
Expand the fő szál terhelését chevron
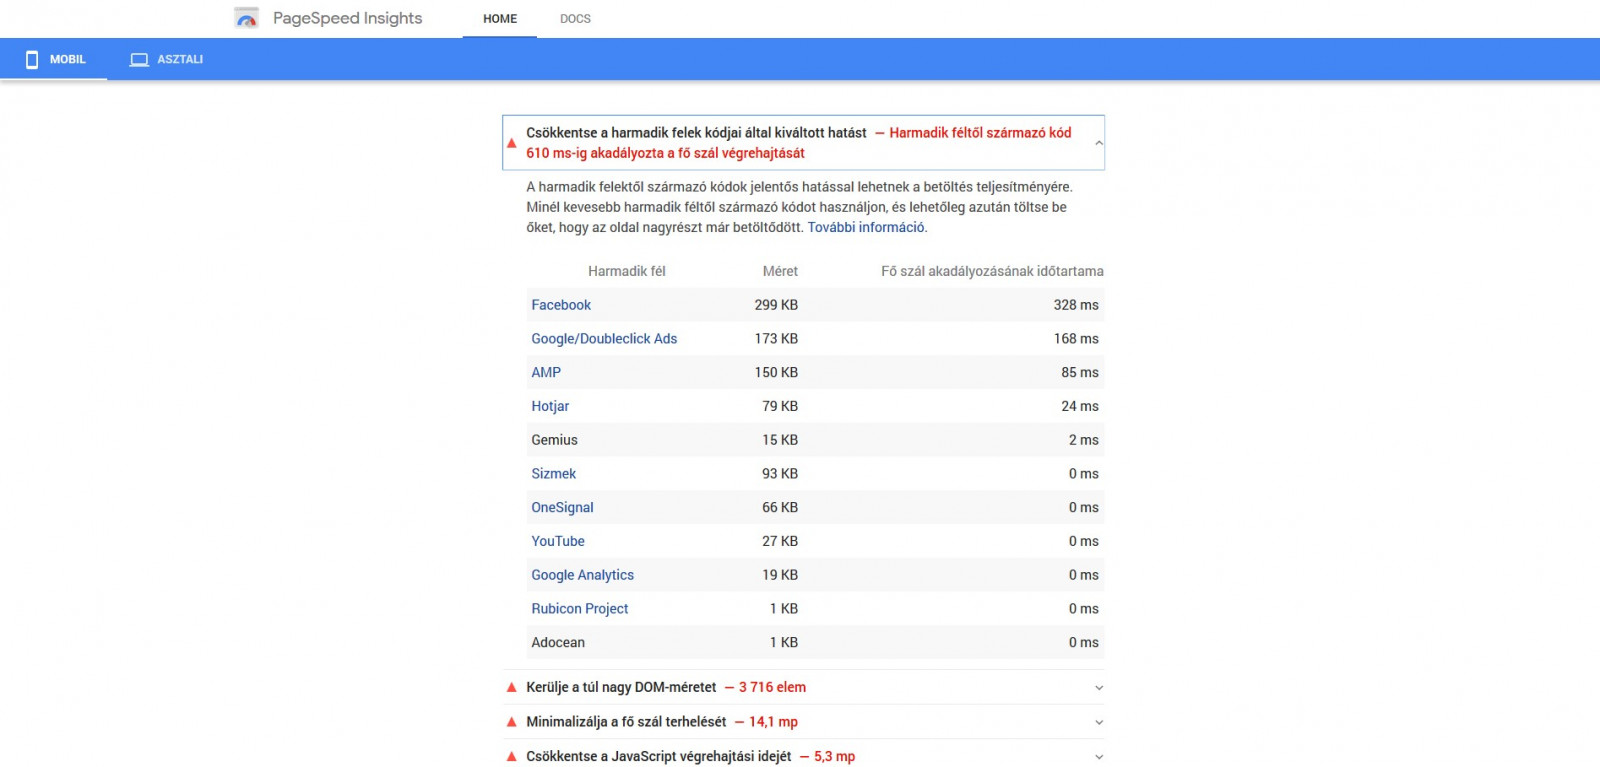[x=1099, y=722]
